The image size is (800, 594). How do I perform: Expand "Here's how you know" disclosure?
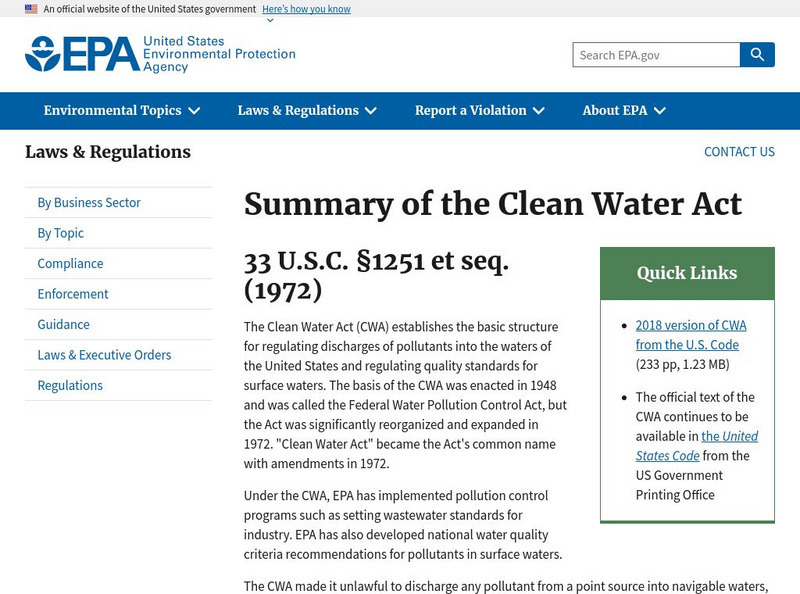(306, 9)
